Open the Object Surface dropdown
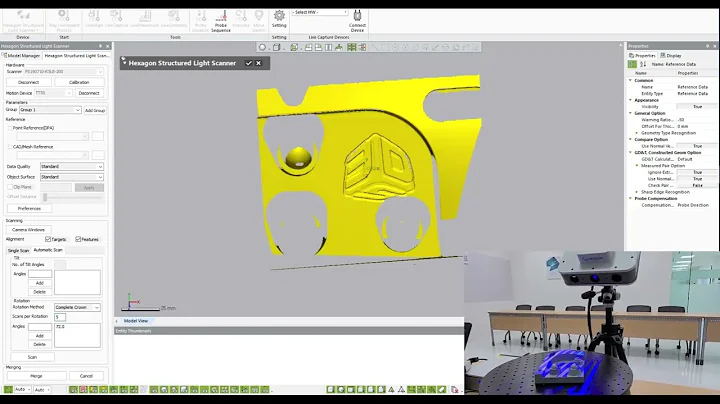The height and width of the screenshot is (404, 720). click(72, 177)
